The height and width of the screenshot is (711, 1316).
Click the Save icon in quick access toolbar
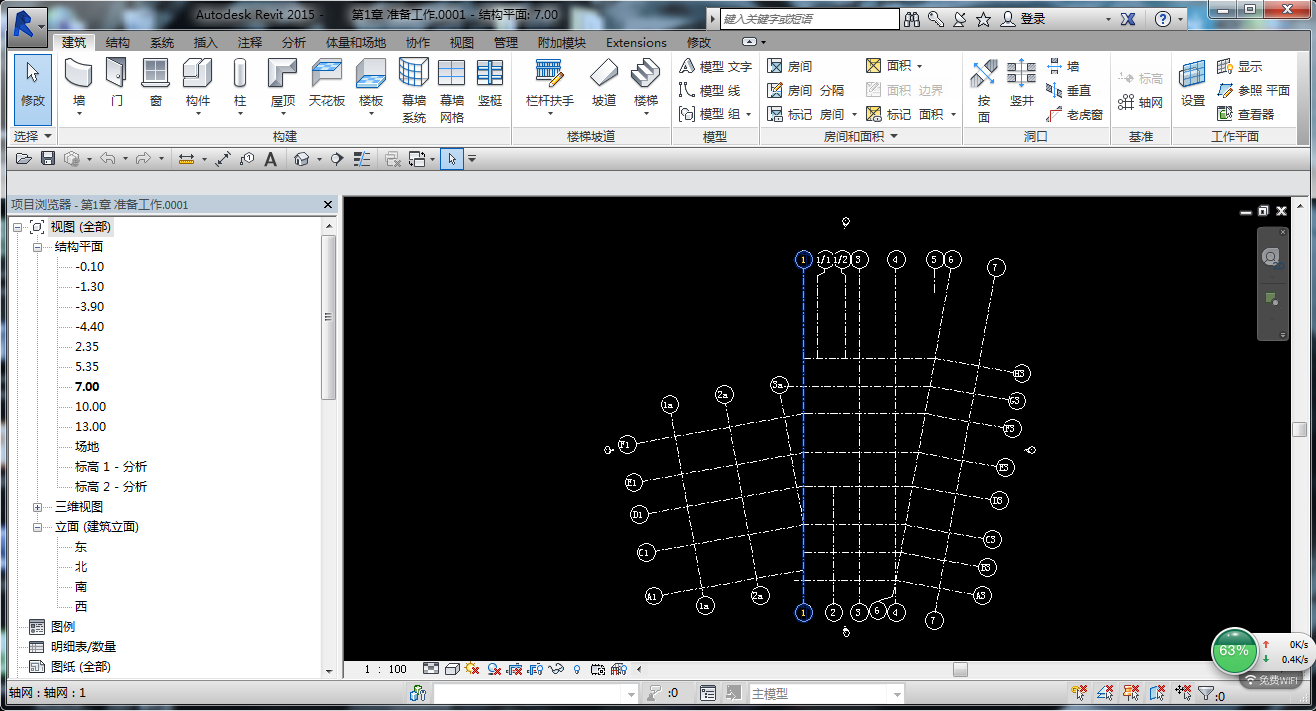[x=48, y=159]
